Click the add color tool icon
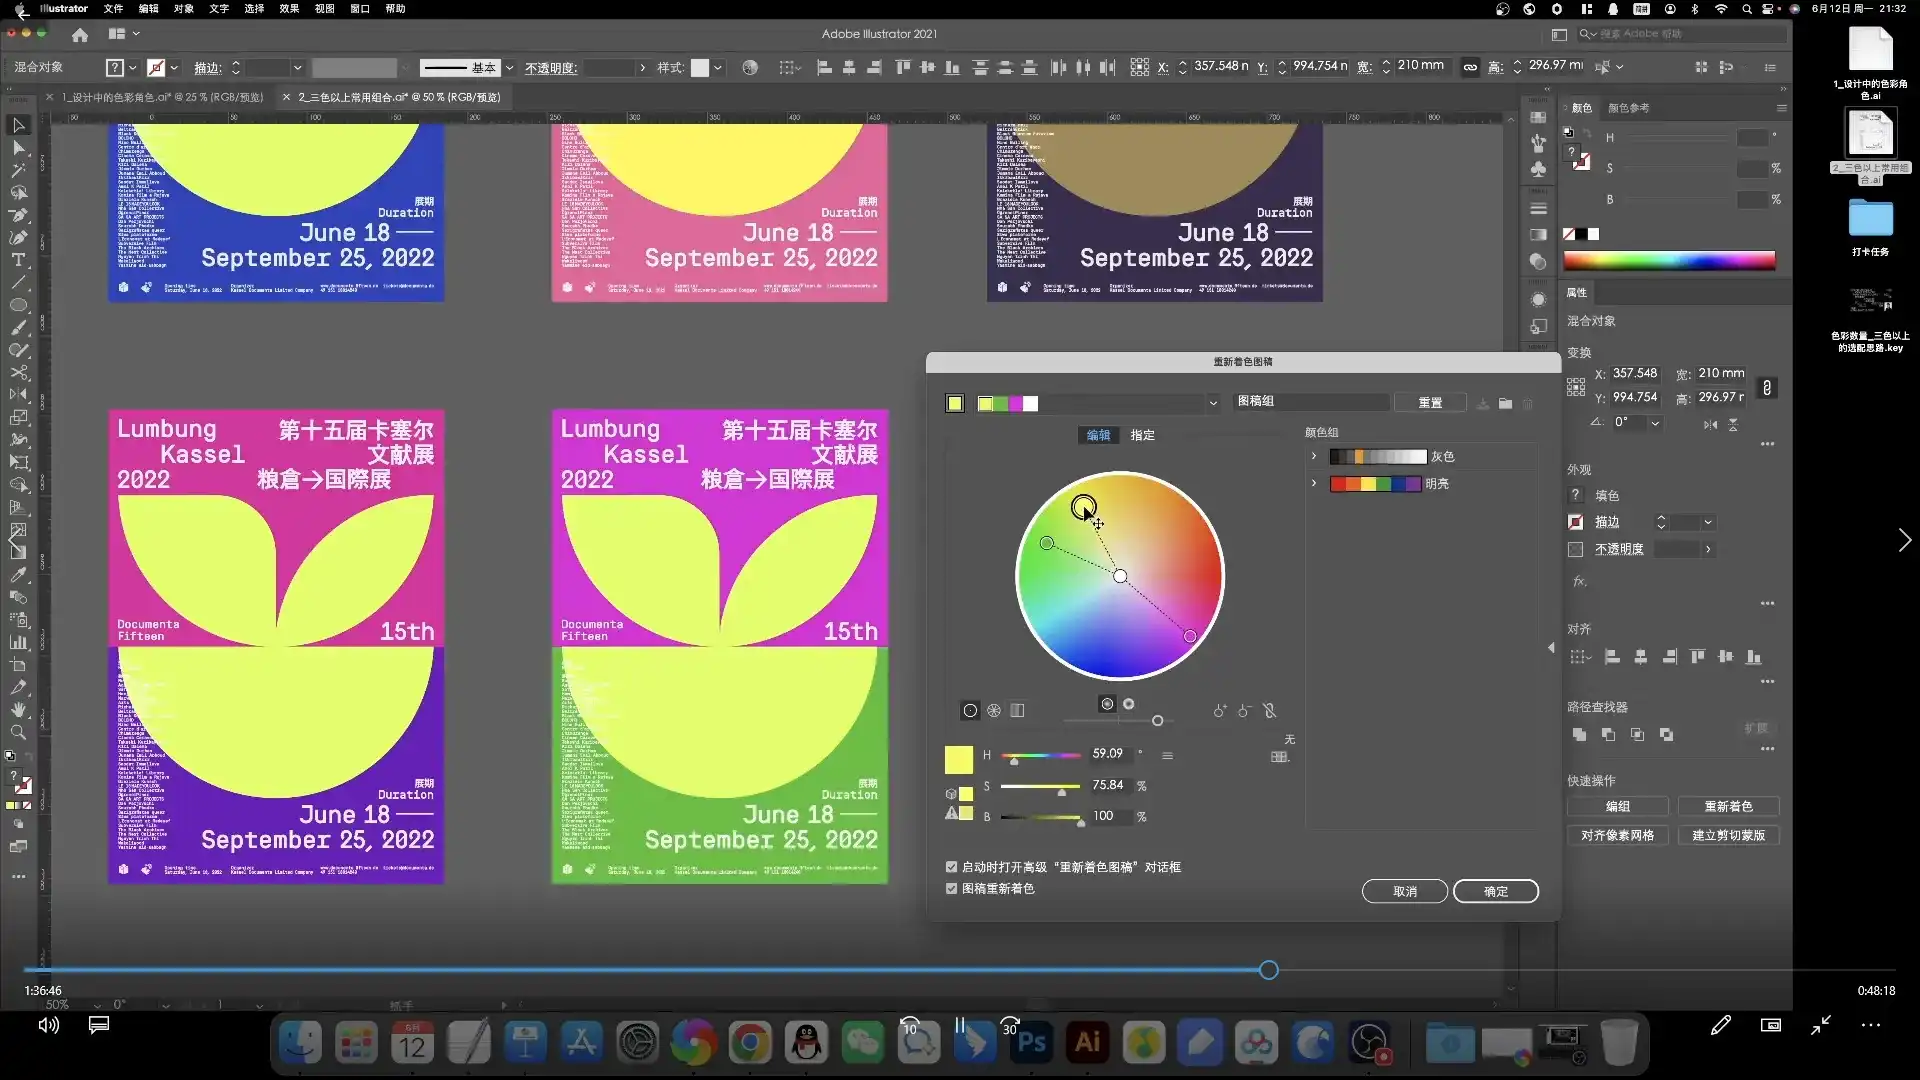The image size is (1920, 1080). click(1219, 711)
